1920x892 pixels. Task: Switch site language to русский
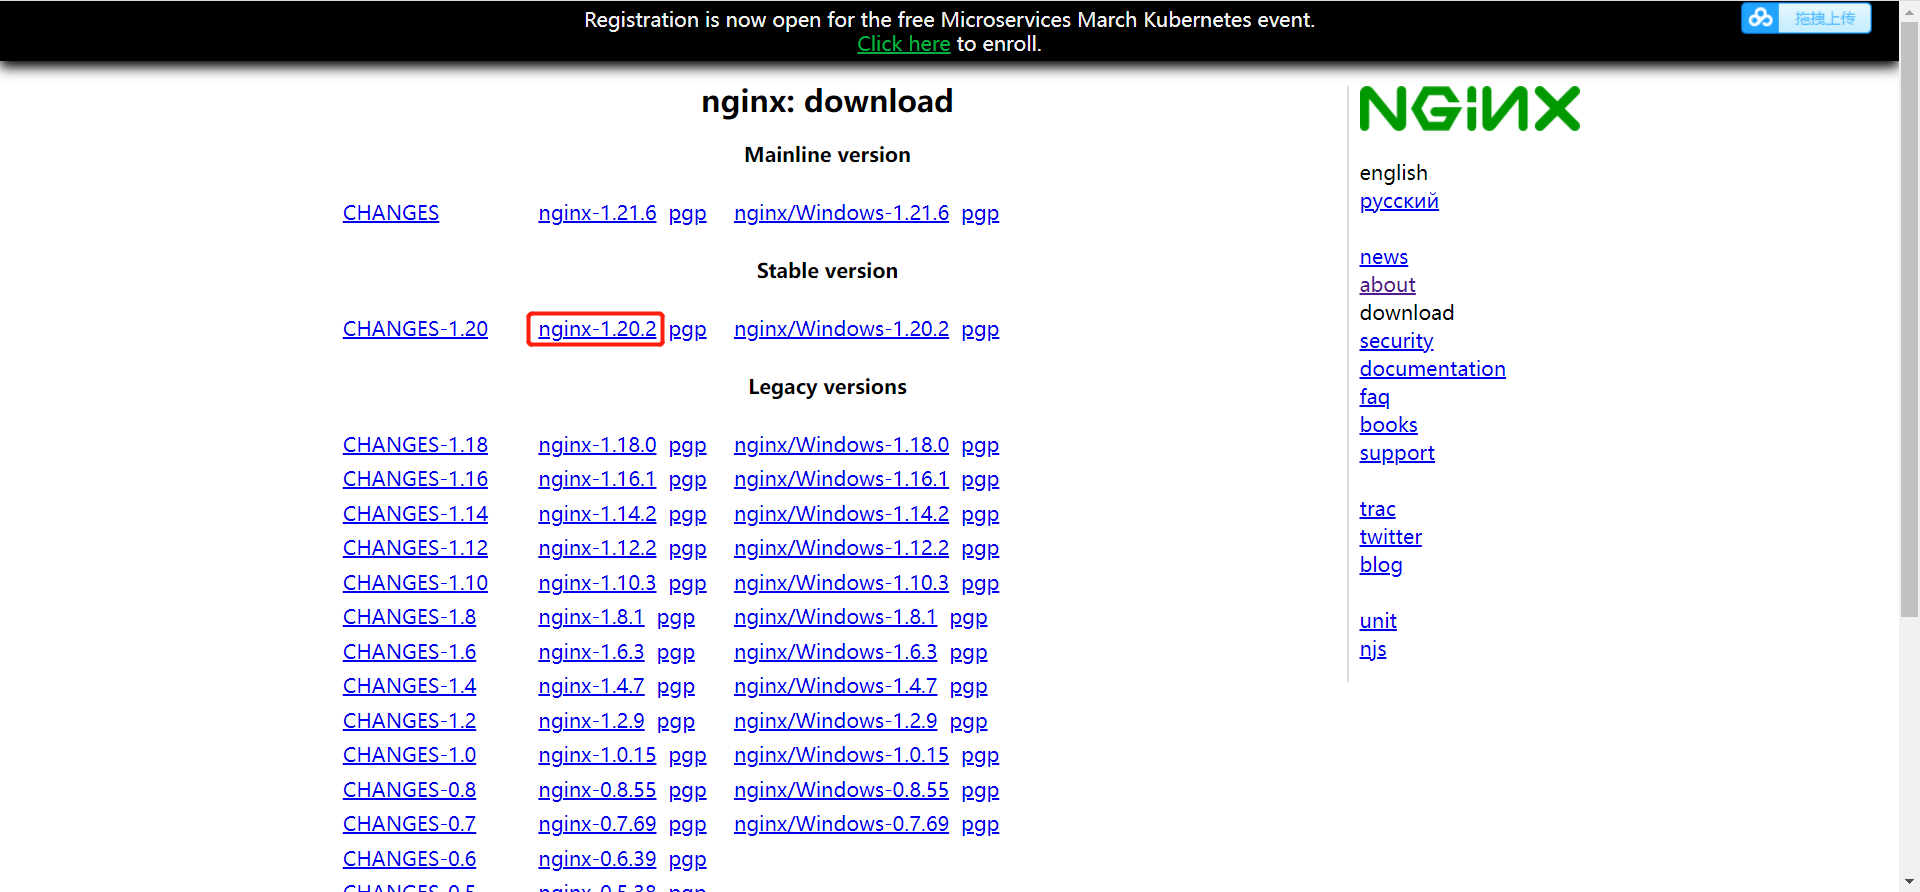(x=1399, y=201)
